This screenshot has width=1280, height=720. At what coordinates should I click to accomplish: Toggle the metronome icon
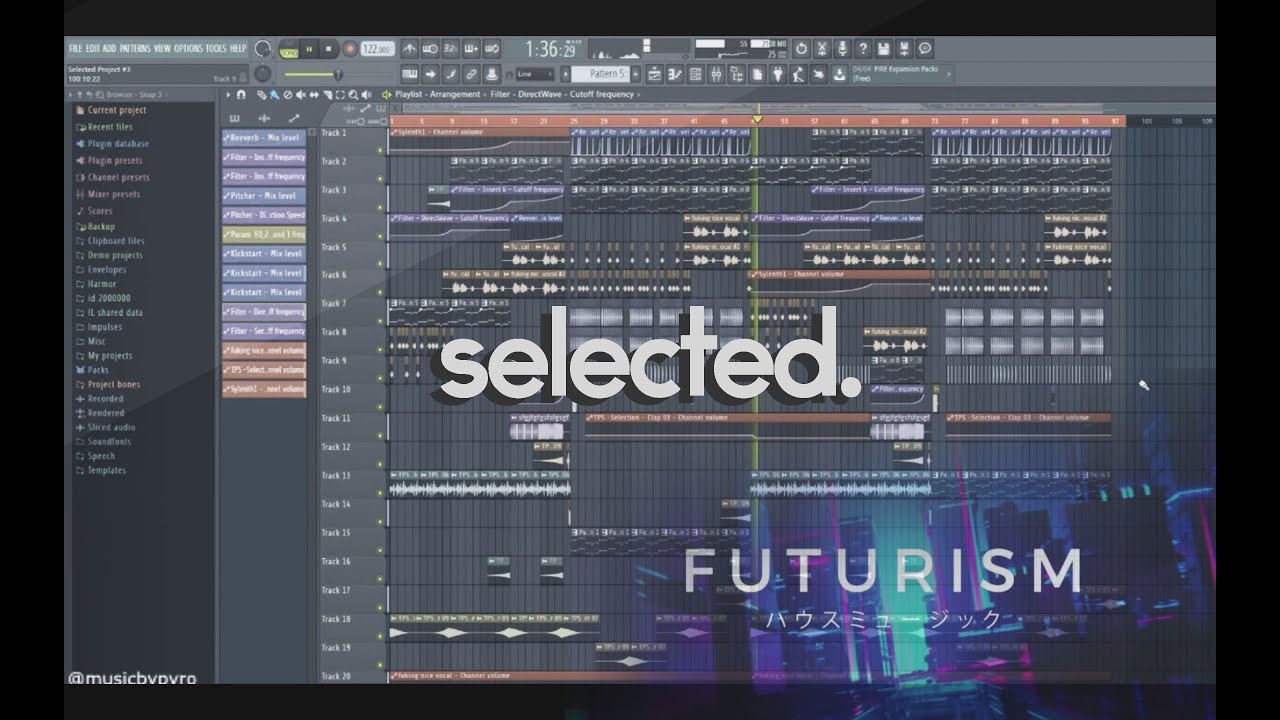(410, 49)
